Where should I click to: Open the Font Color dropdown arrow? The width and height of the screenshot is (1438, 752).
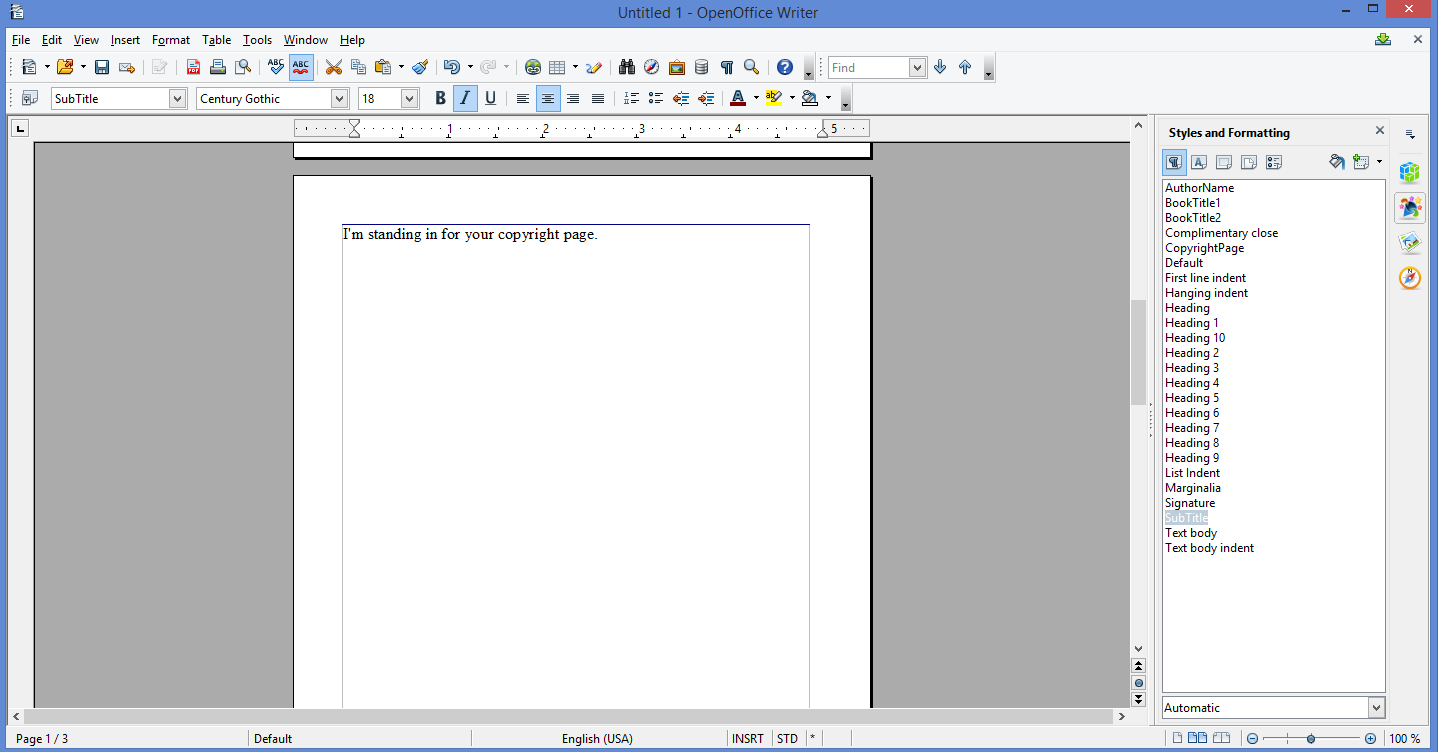click(756, 98)
